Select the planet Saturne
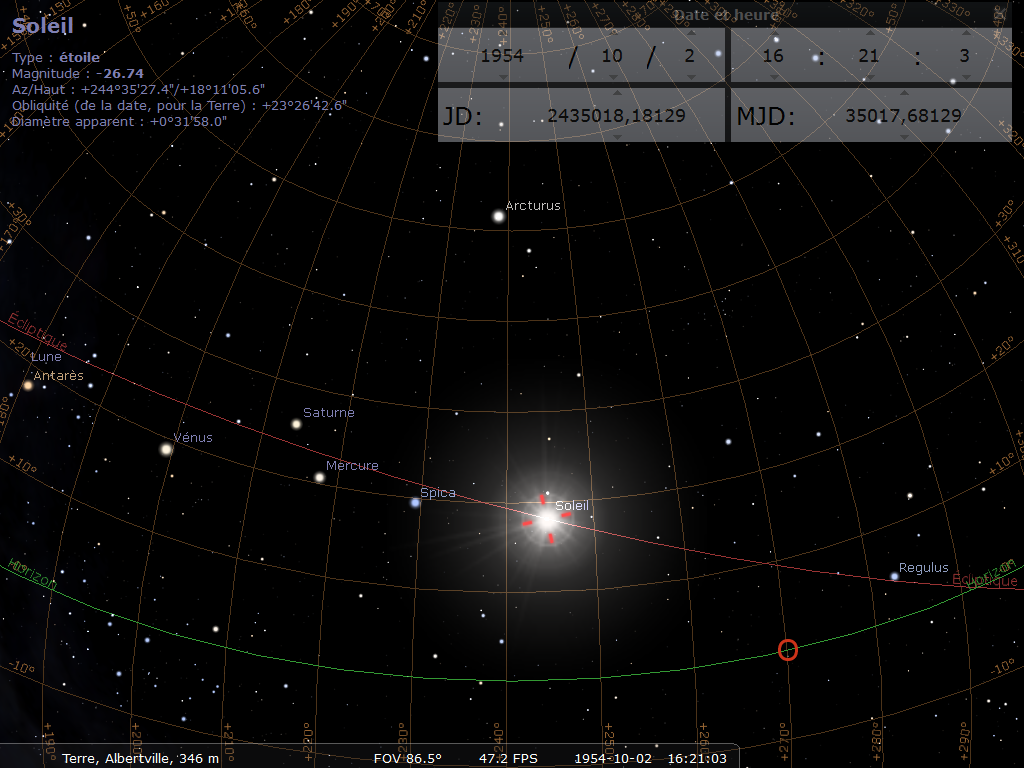Screen dimensions: 1024x768 (296, 424)
